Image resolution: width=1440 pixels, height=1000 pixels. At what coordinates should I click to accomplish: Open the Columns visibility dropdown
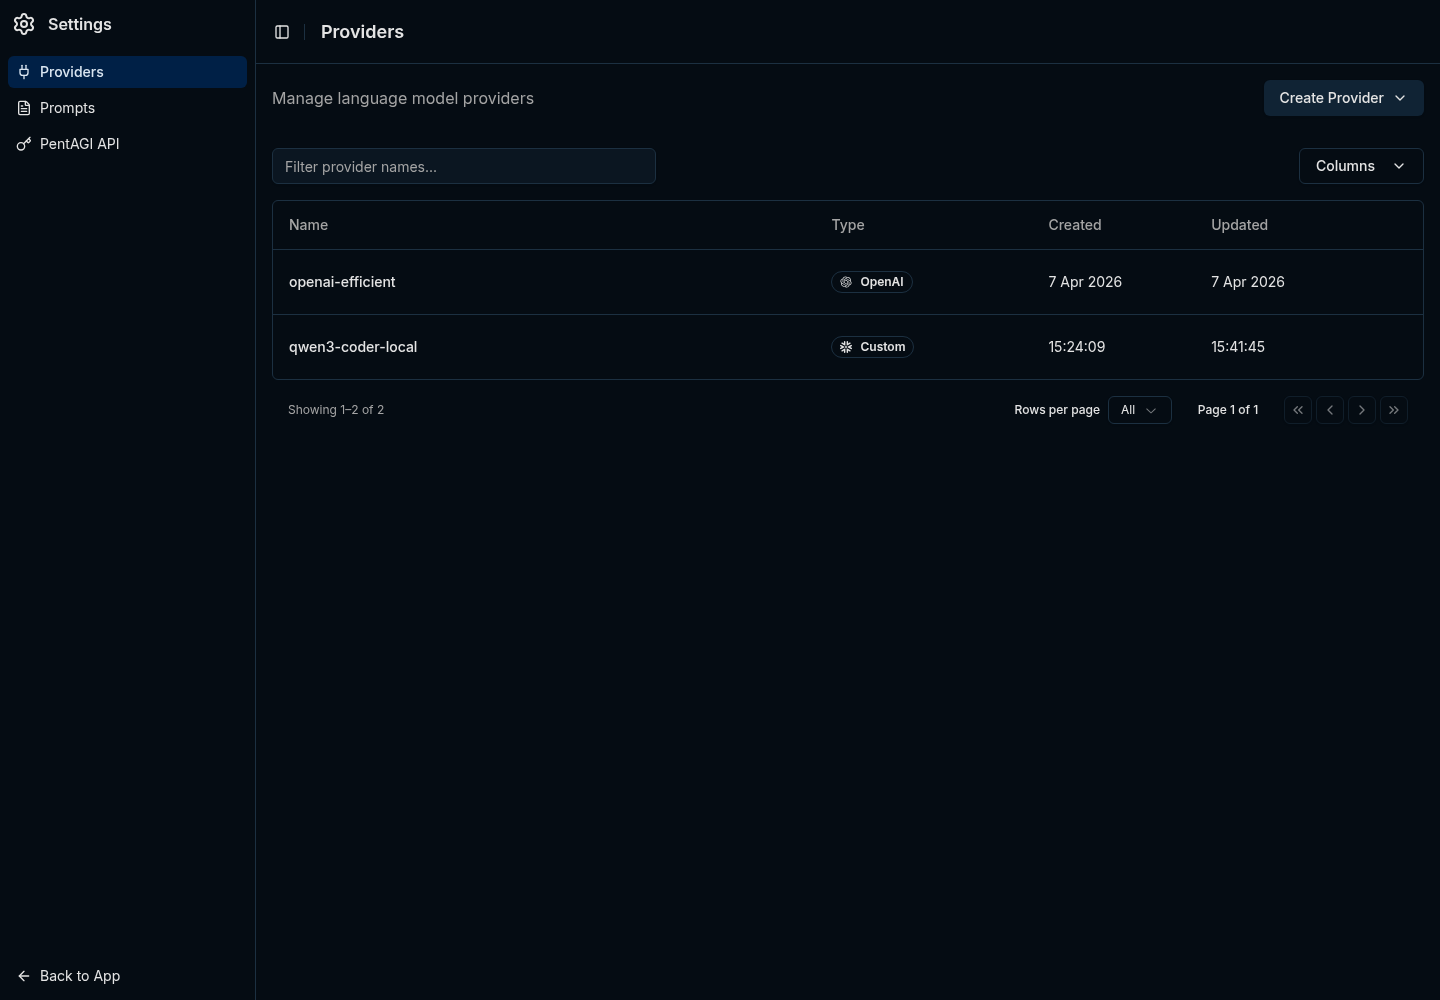pos(1360,166)
